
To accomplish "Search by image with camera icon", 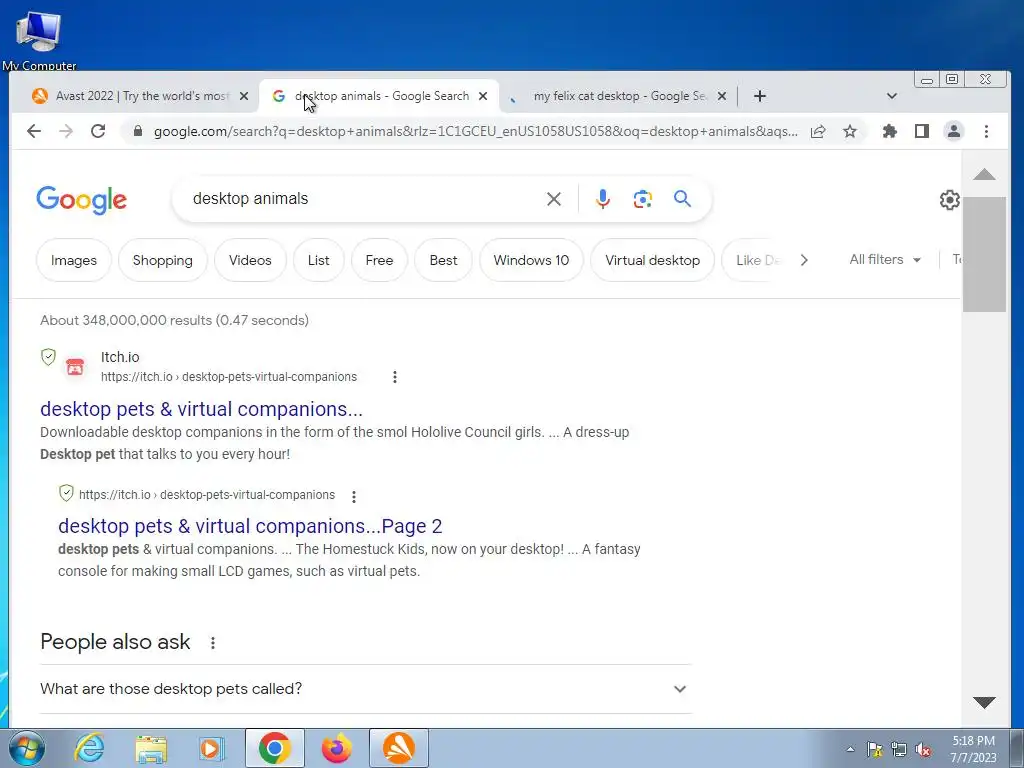I will tap(643, 199).
